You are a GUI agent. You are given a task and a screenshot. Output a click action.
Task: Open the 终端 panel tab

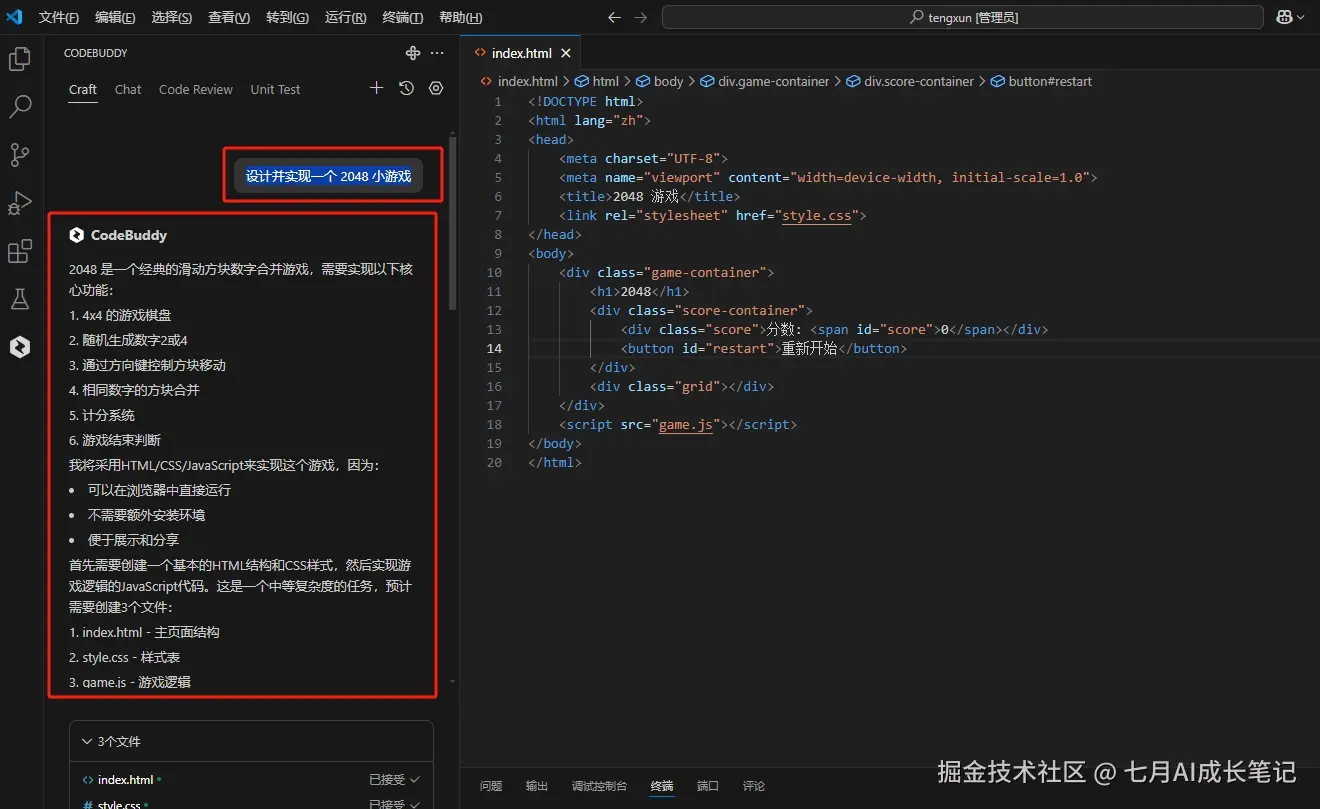tap(662, 786)
